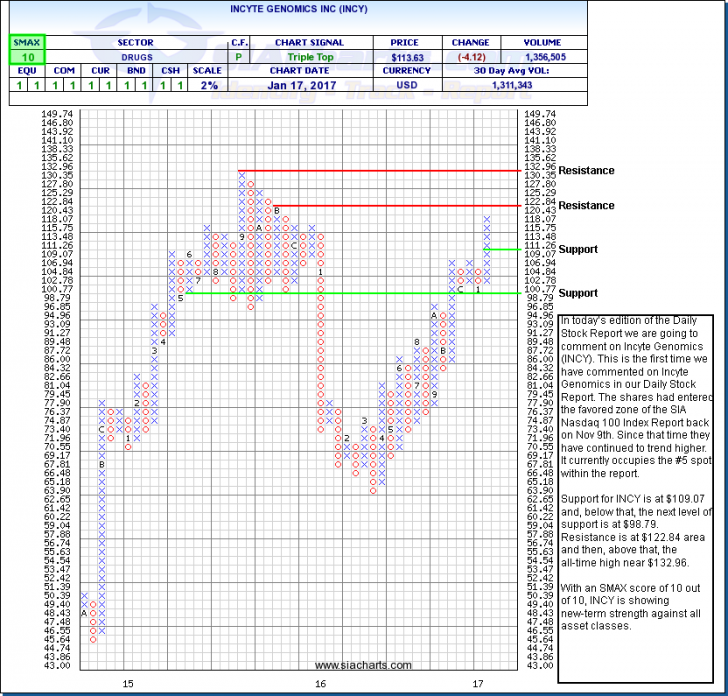Click the lower Resistance label near 122.84
This screenshot has height=696, width=728.
coord(588,205)
